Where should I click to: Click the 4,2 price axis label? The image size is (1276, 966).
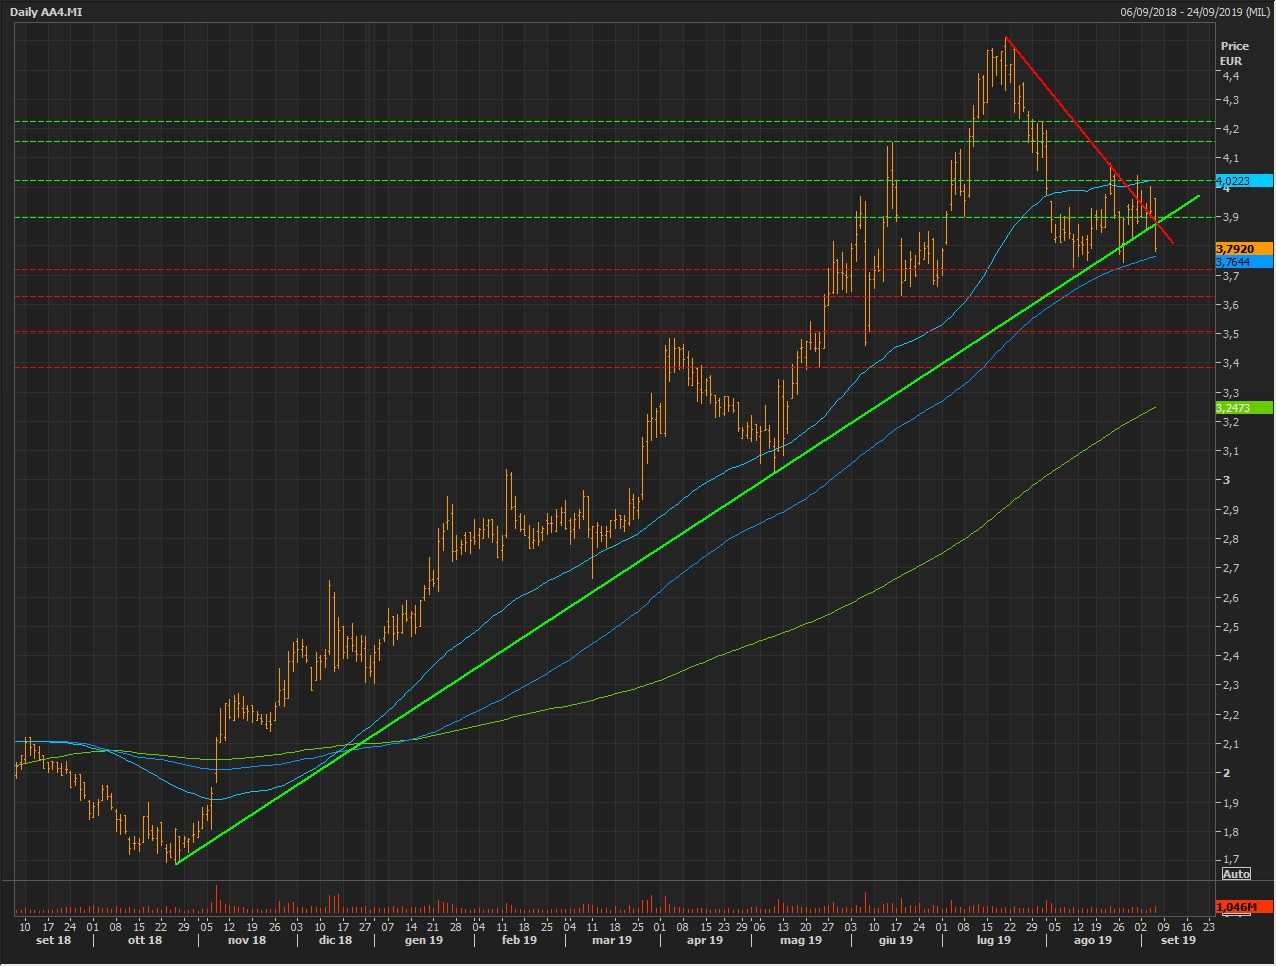(x=1230, y=129)
